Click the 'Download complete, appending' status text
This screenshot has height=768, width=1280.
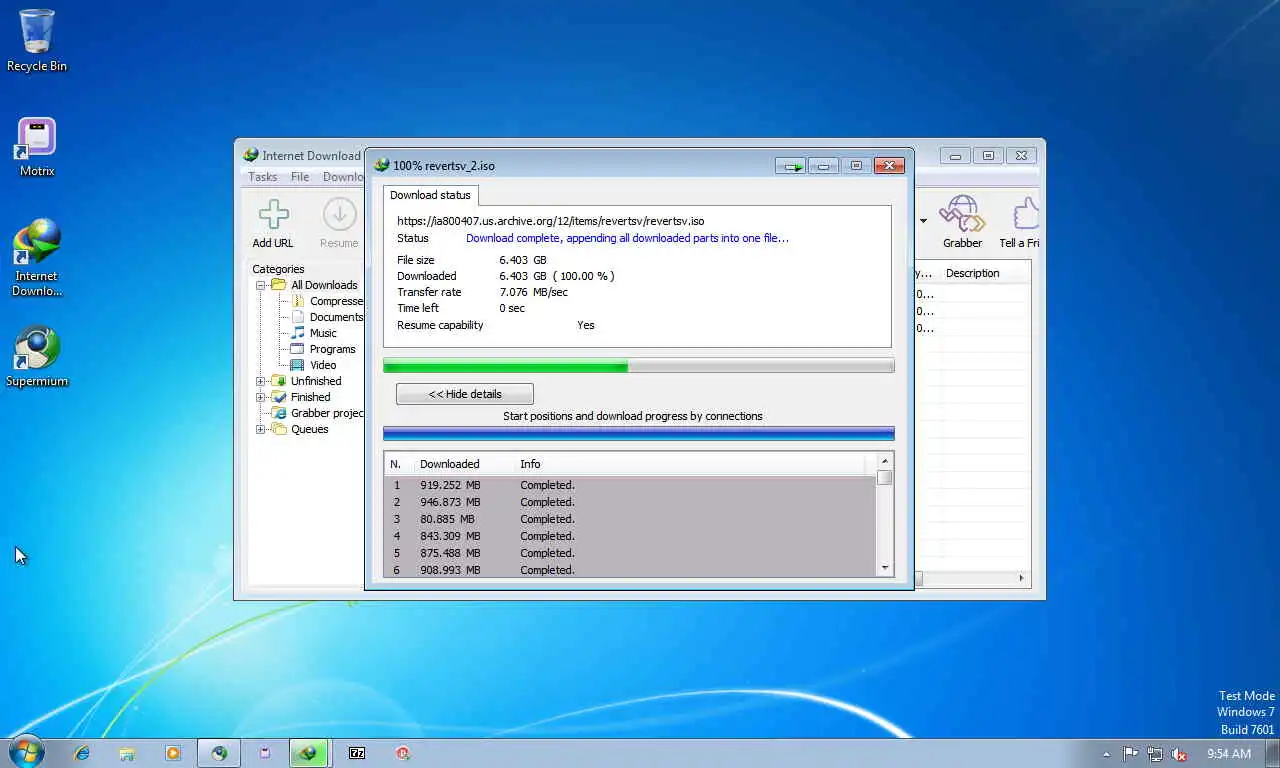(627, 238)
